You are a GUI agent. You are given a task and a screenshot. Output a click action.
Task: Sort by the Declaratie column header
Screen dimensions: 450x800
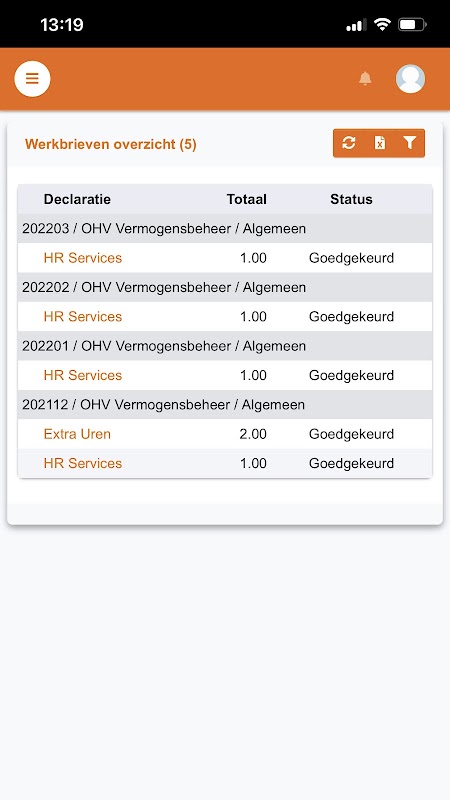point(77,199)
